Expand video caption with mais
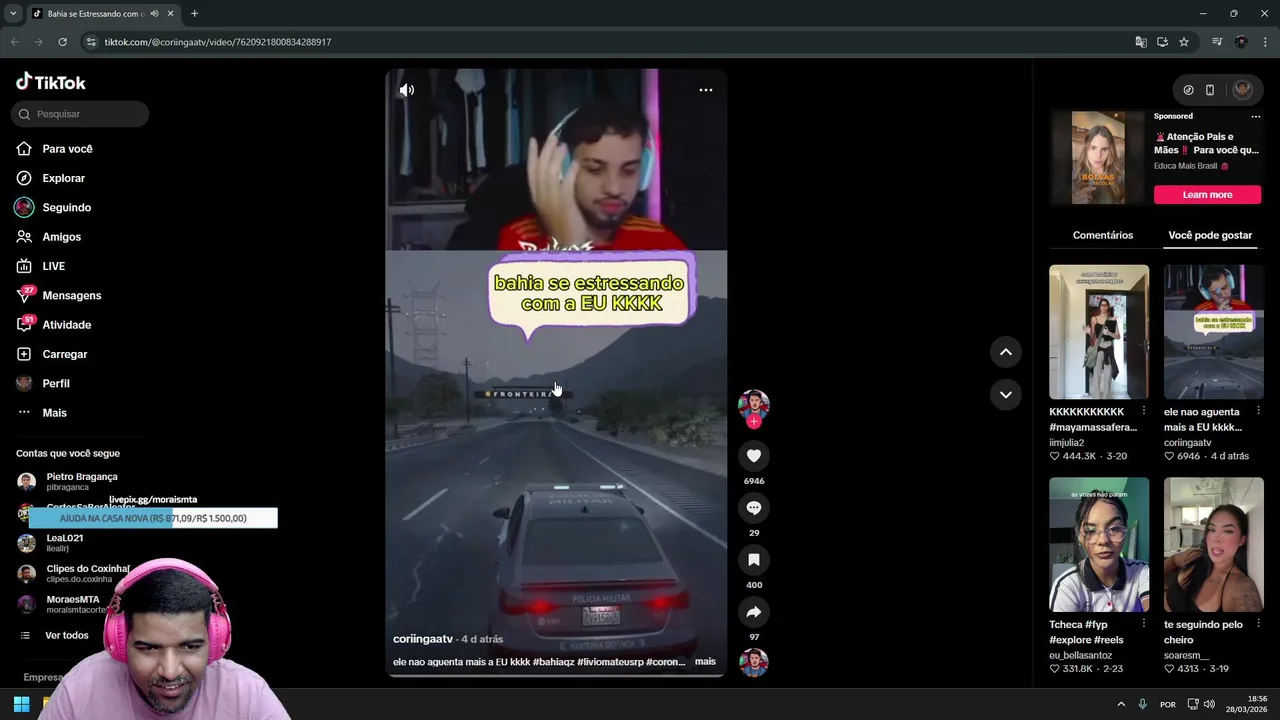 (705, 661)
